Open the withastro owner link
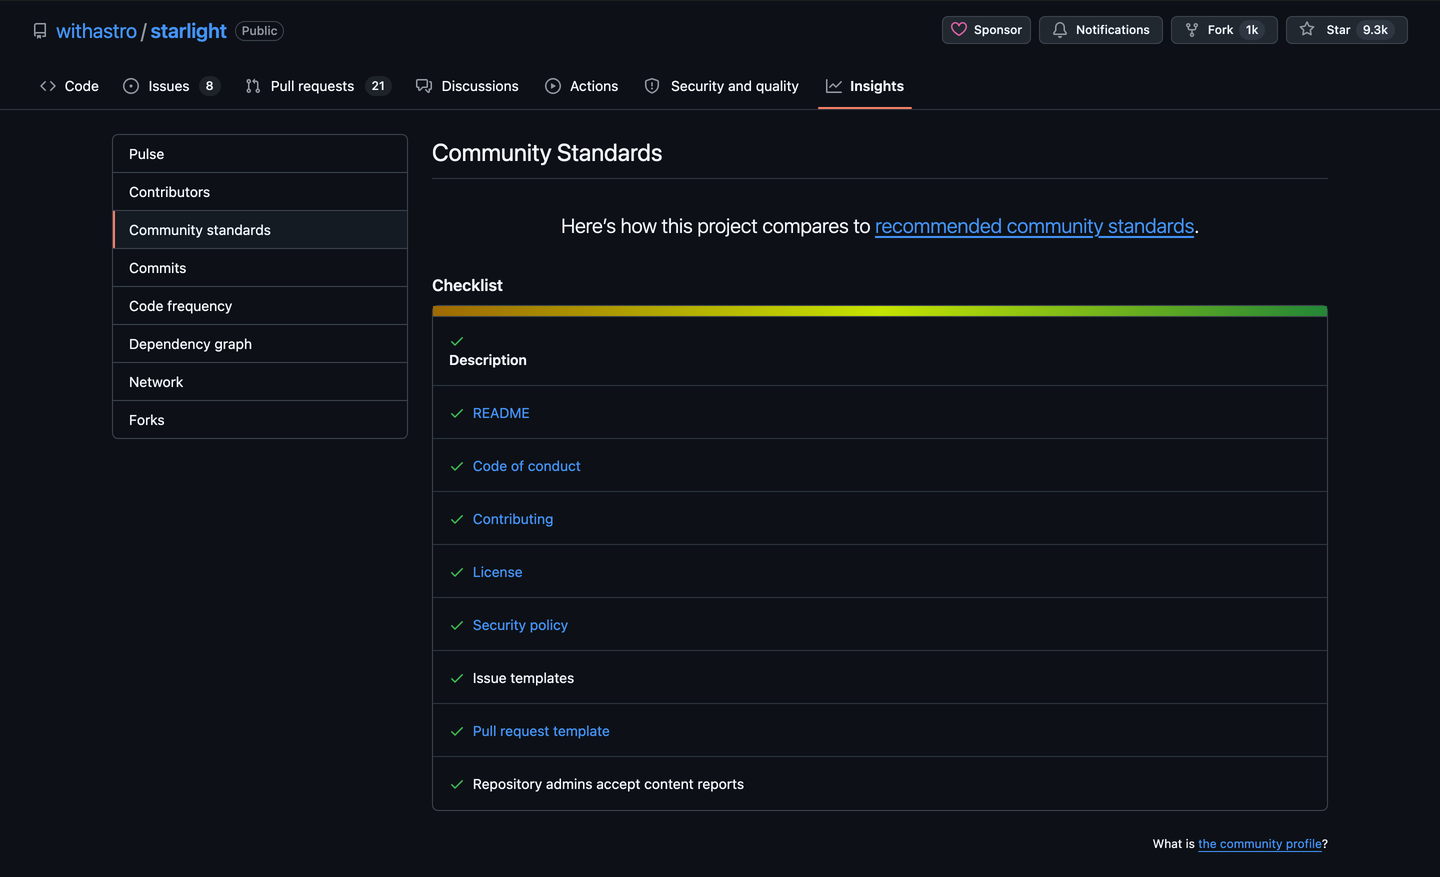1440x877 pixels. 96,31
